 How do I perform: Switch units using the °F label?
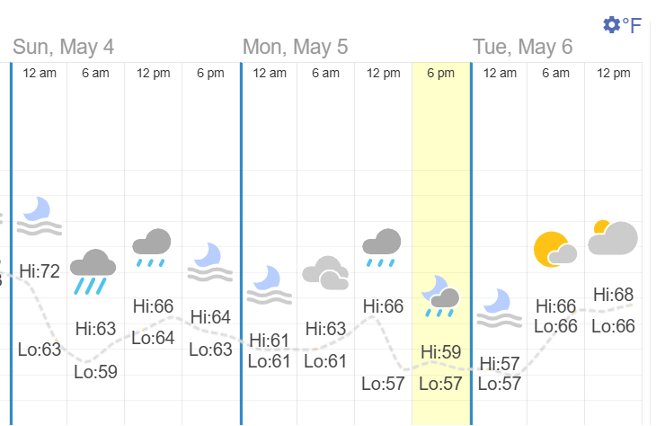[633, 25]
